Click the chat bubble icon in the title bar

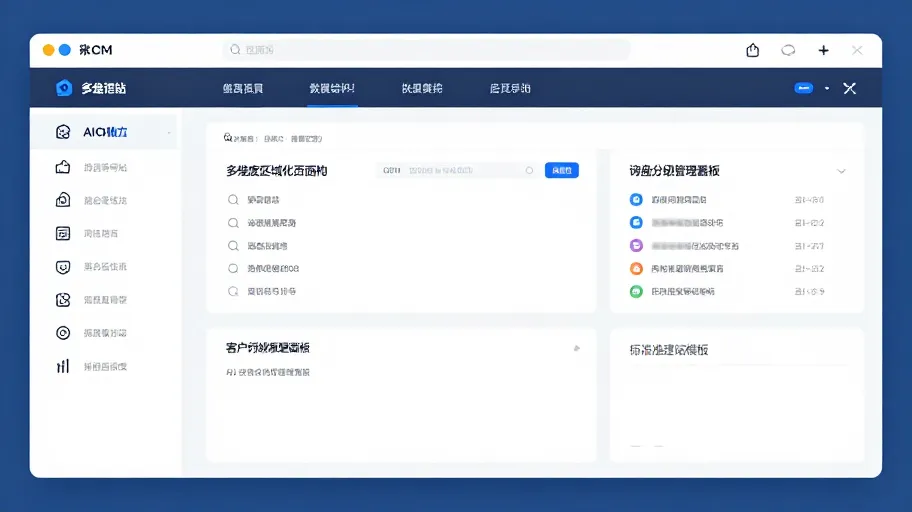(788, 51)
